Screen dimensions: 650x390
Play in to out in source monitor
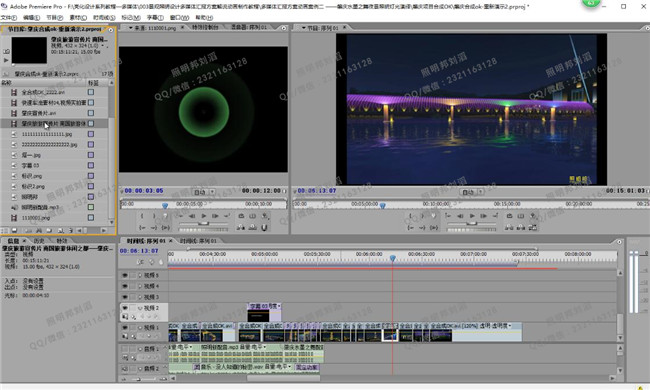point(165,228)
